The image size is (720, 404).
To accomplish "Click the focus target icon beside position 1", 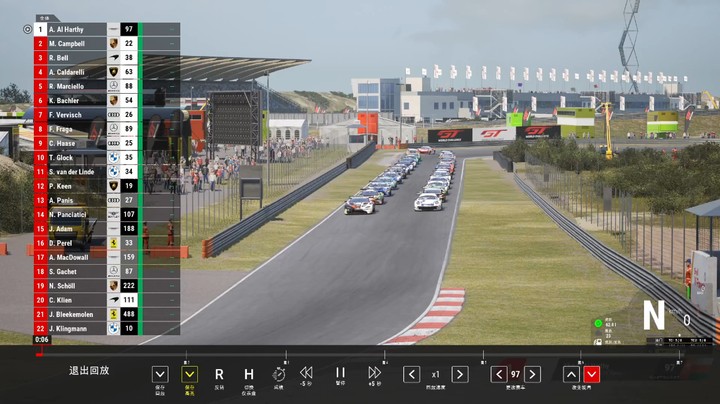I will 27,29.
